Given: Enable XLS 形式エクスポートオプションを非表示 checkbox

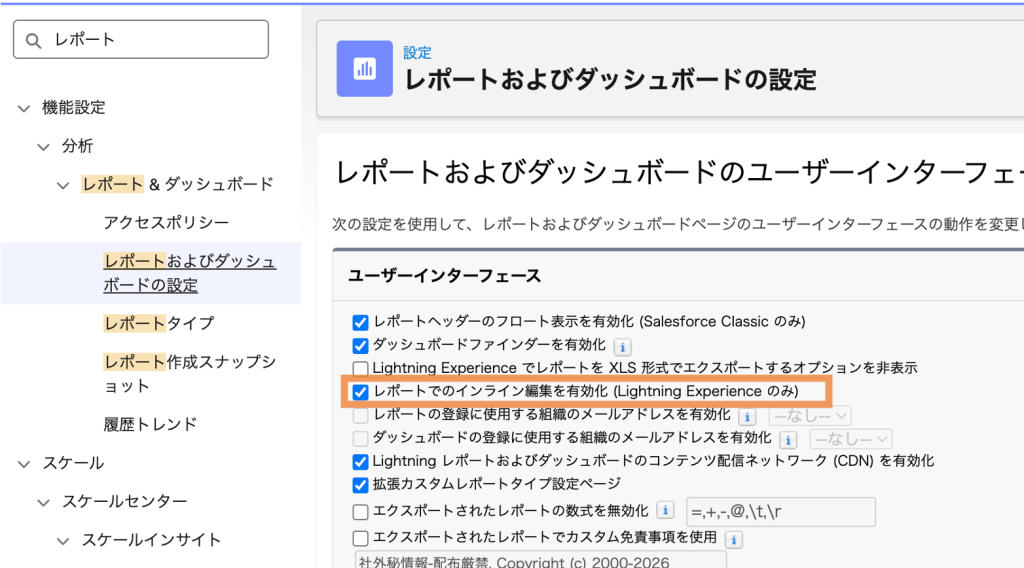Looking at the screenshot, I should click(x=361, y=368).
